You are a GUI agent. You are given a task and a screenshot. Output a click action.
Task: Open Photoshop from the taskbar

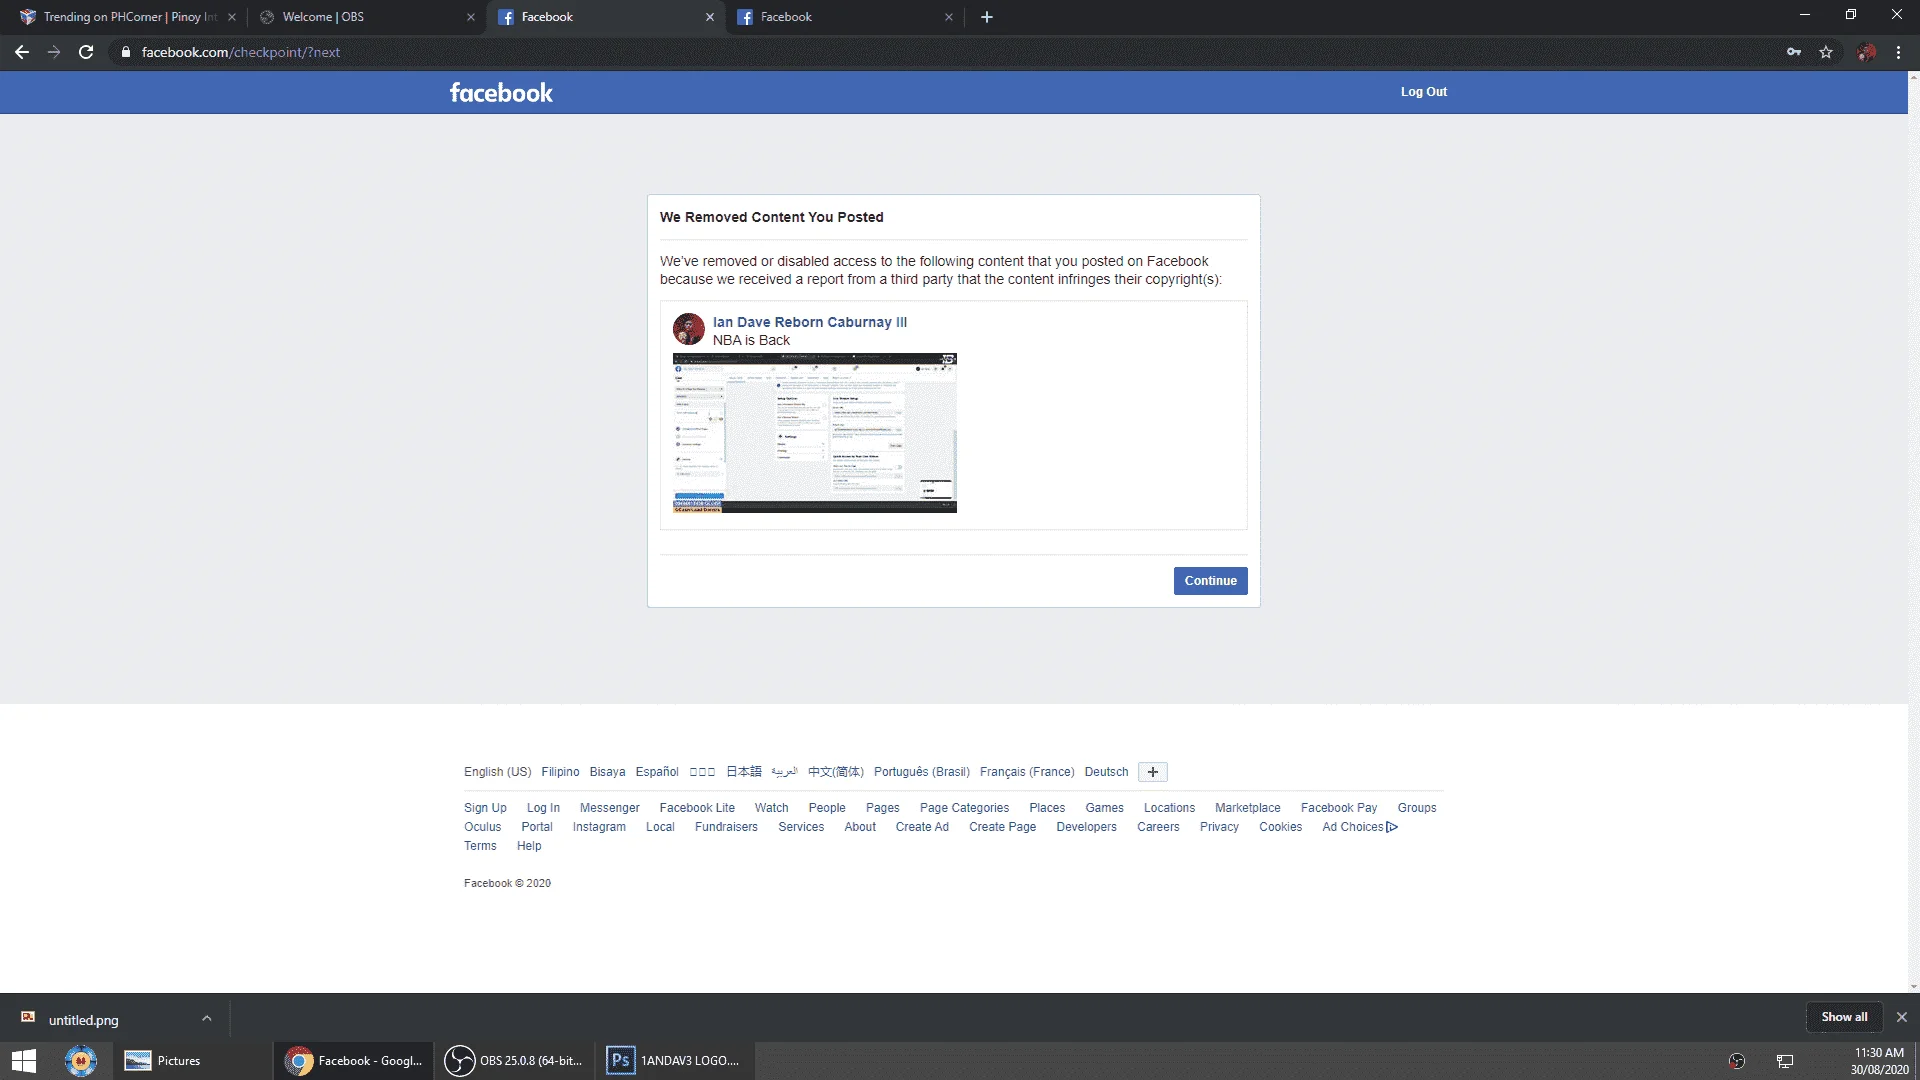pyautogui.click(x=675, y=1061)
